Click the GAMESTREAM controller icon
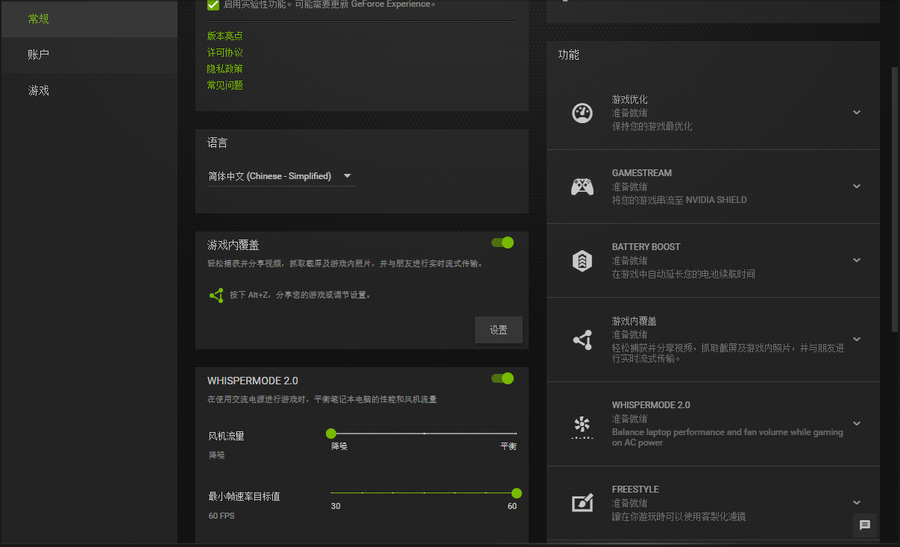 point(582,187)
